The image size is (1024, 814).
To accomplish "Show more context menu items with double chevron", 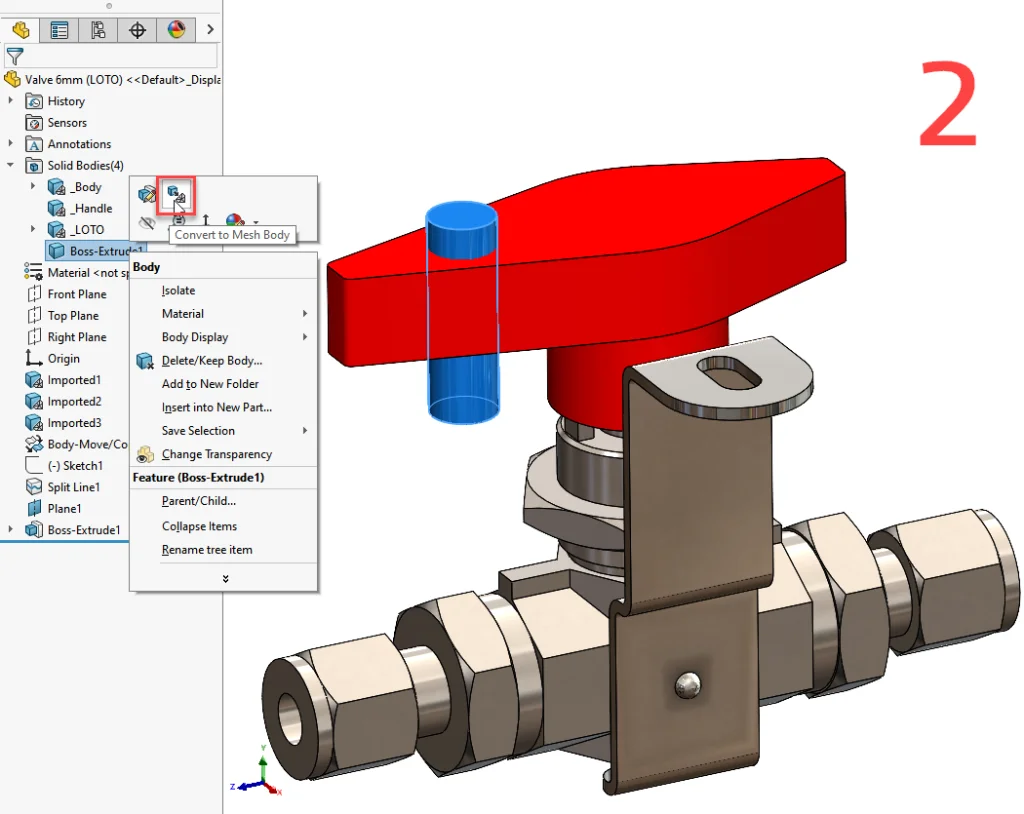I will coord(225,579).
